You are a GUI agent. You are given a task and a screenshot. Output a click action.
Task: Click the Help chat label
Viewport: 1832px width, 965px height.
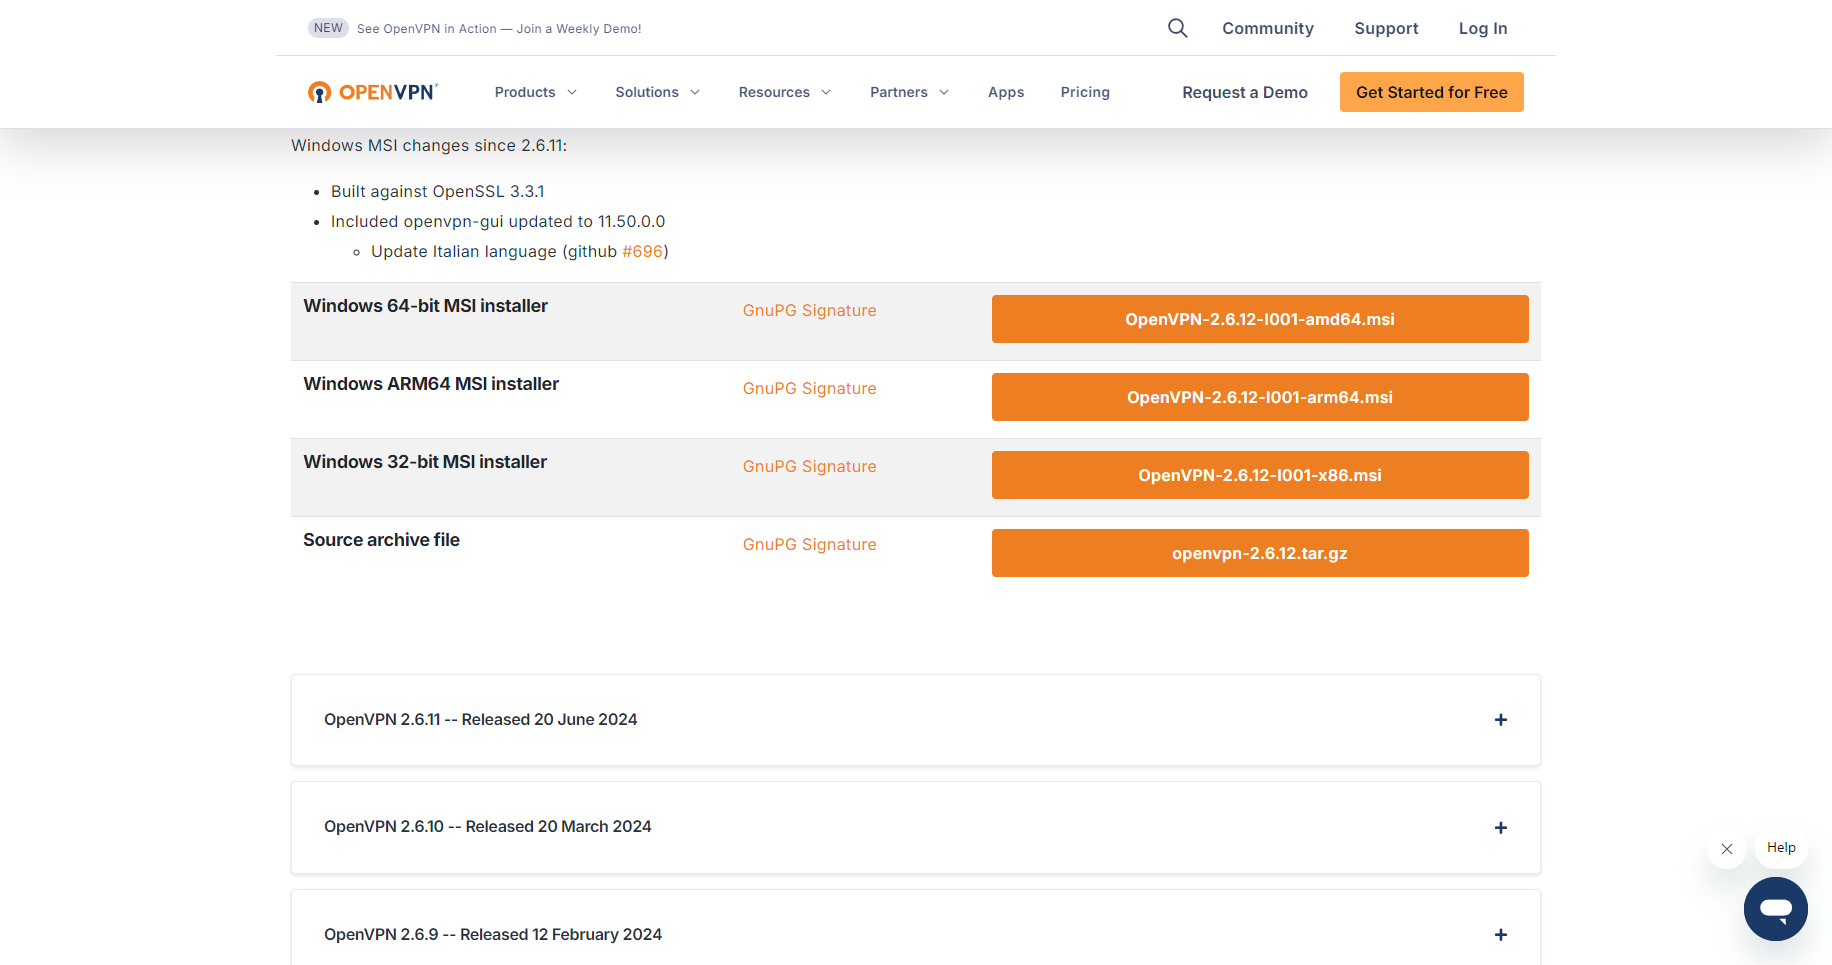click(1781, 848)
